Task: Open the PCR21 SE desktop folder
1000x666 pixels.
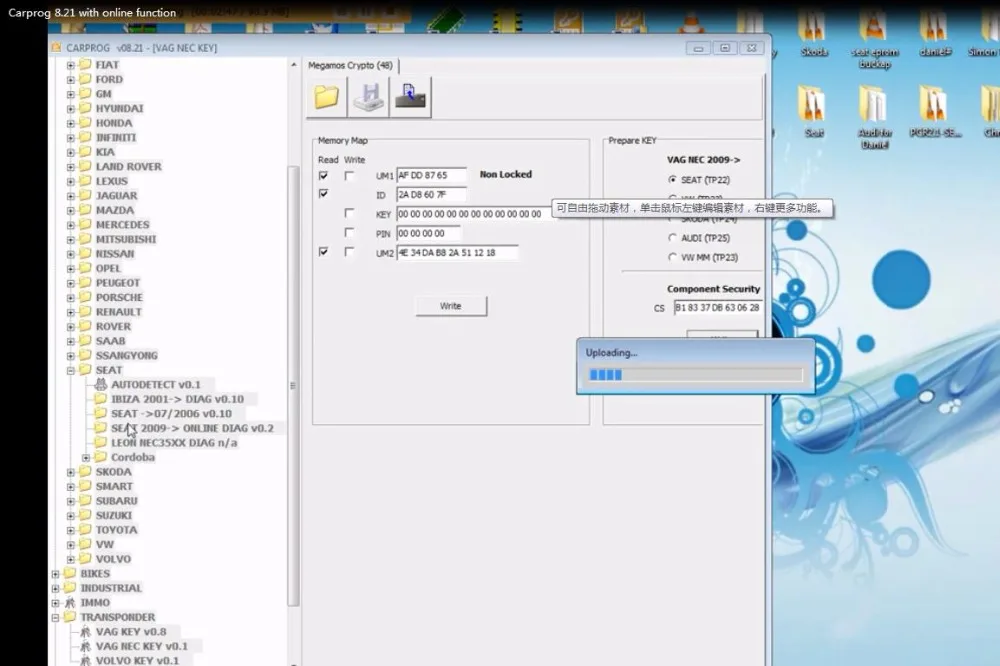Action: pyautogui.click(x=934, y=110)
